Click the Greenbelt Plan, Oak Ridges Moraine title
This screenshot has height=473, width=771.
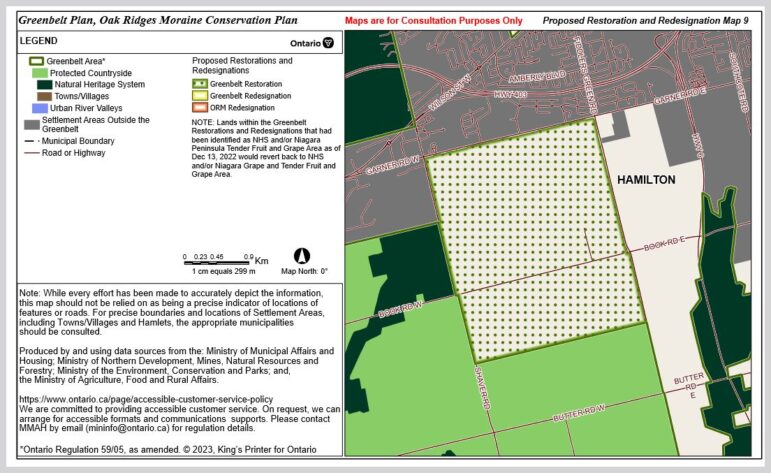pyautogui.click(x=158, y=20)
